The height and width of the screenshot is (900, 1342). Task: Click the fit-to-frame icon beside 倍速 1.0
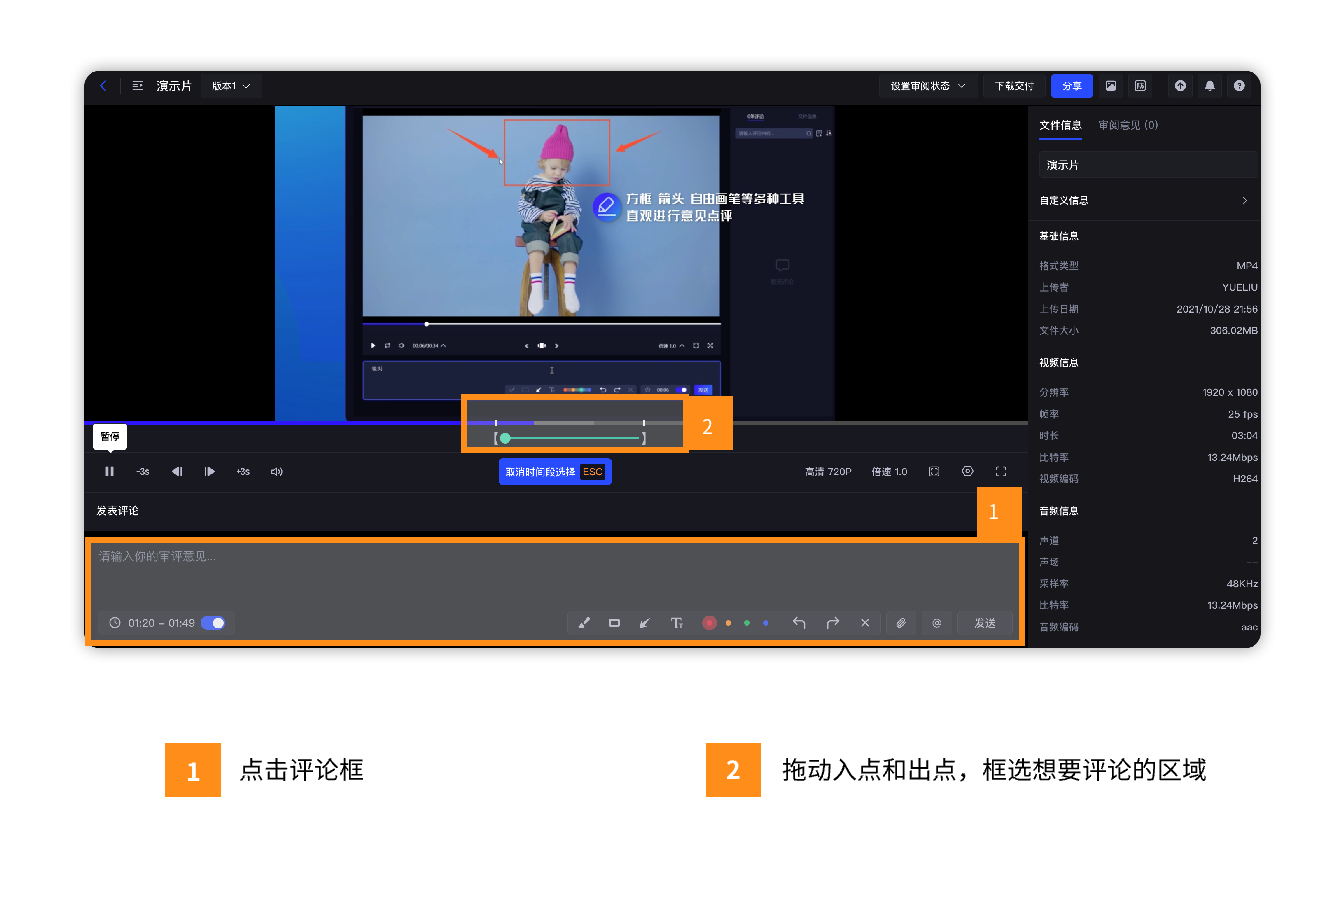(934, 472)
